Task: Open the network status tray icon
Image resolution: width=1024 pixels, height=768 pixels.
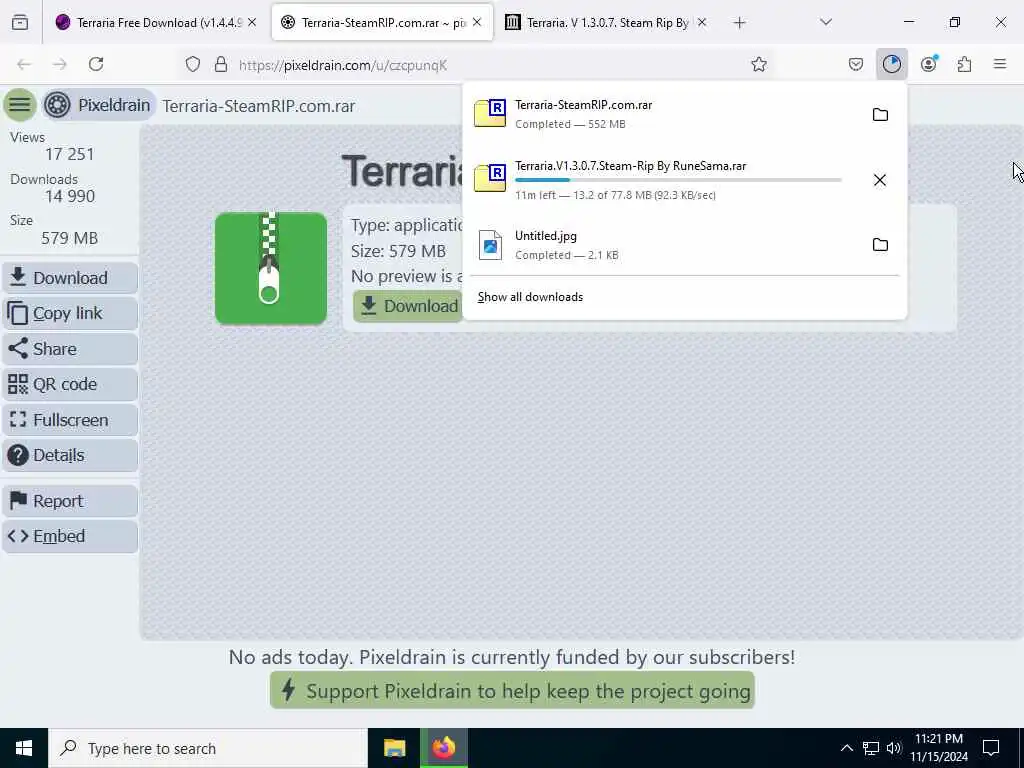Action: (871, 748)
